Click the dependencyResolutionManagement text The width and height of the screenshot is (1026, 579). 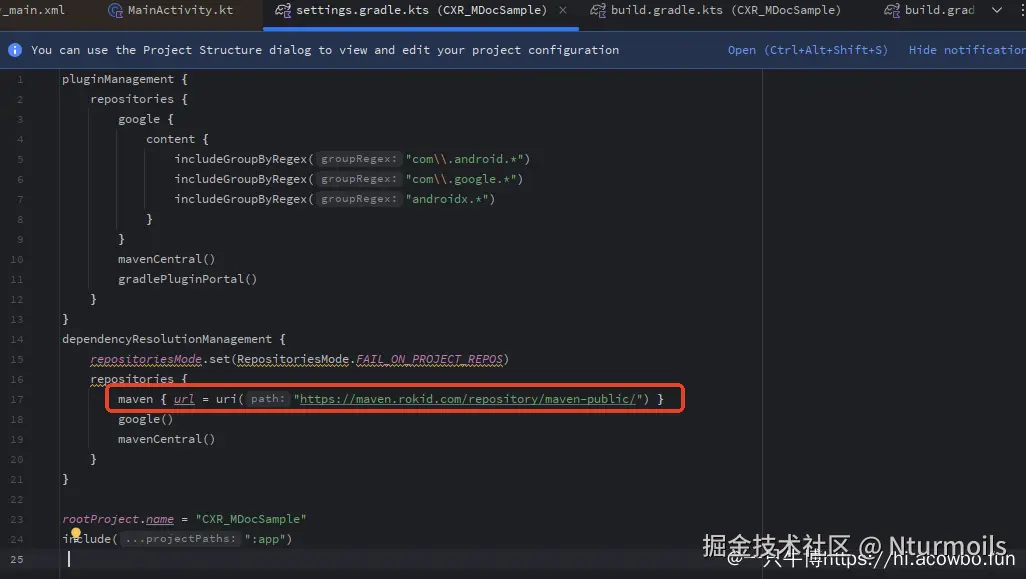pyautogui.click(x=167, y=340)
